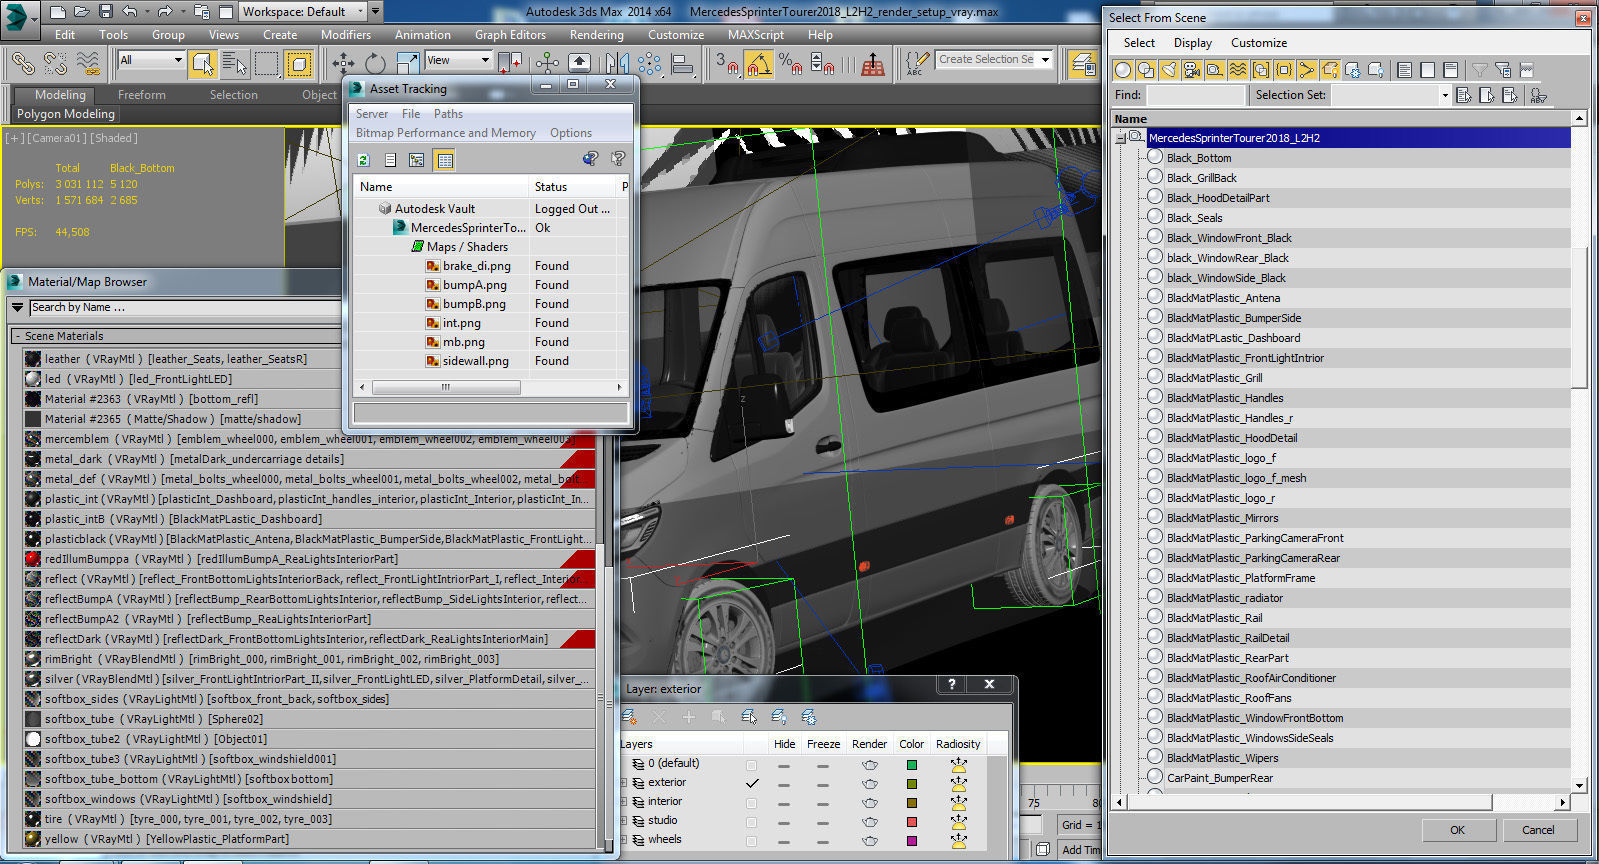Open Select by Name tool
Image resolution: width=1599 pixels, height=864 pixels.
(x=235, y=63)
